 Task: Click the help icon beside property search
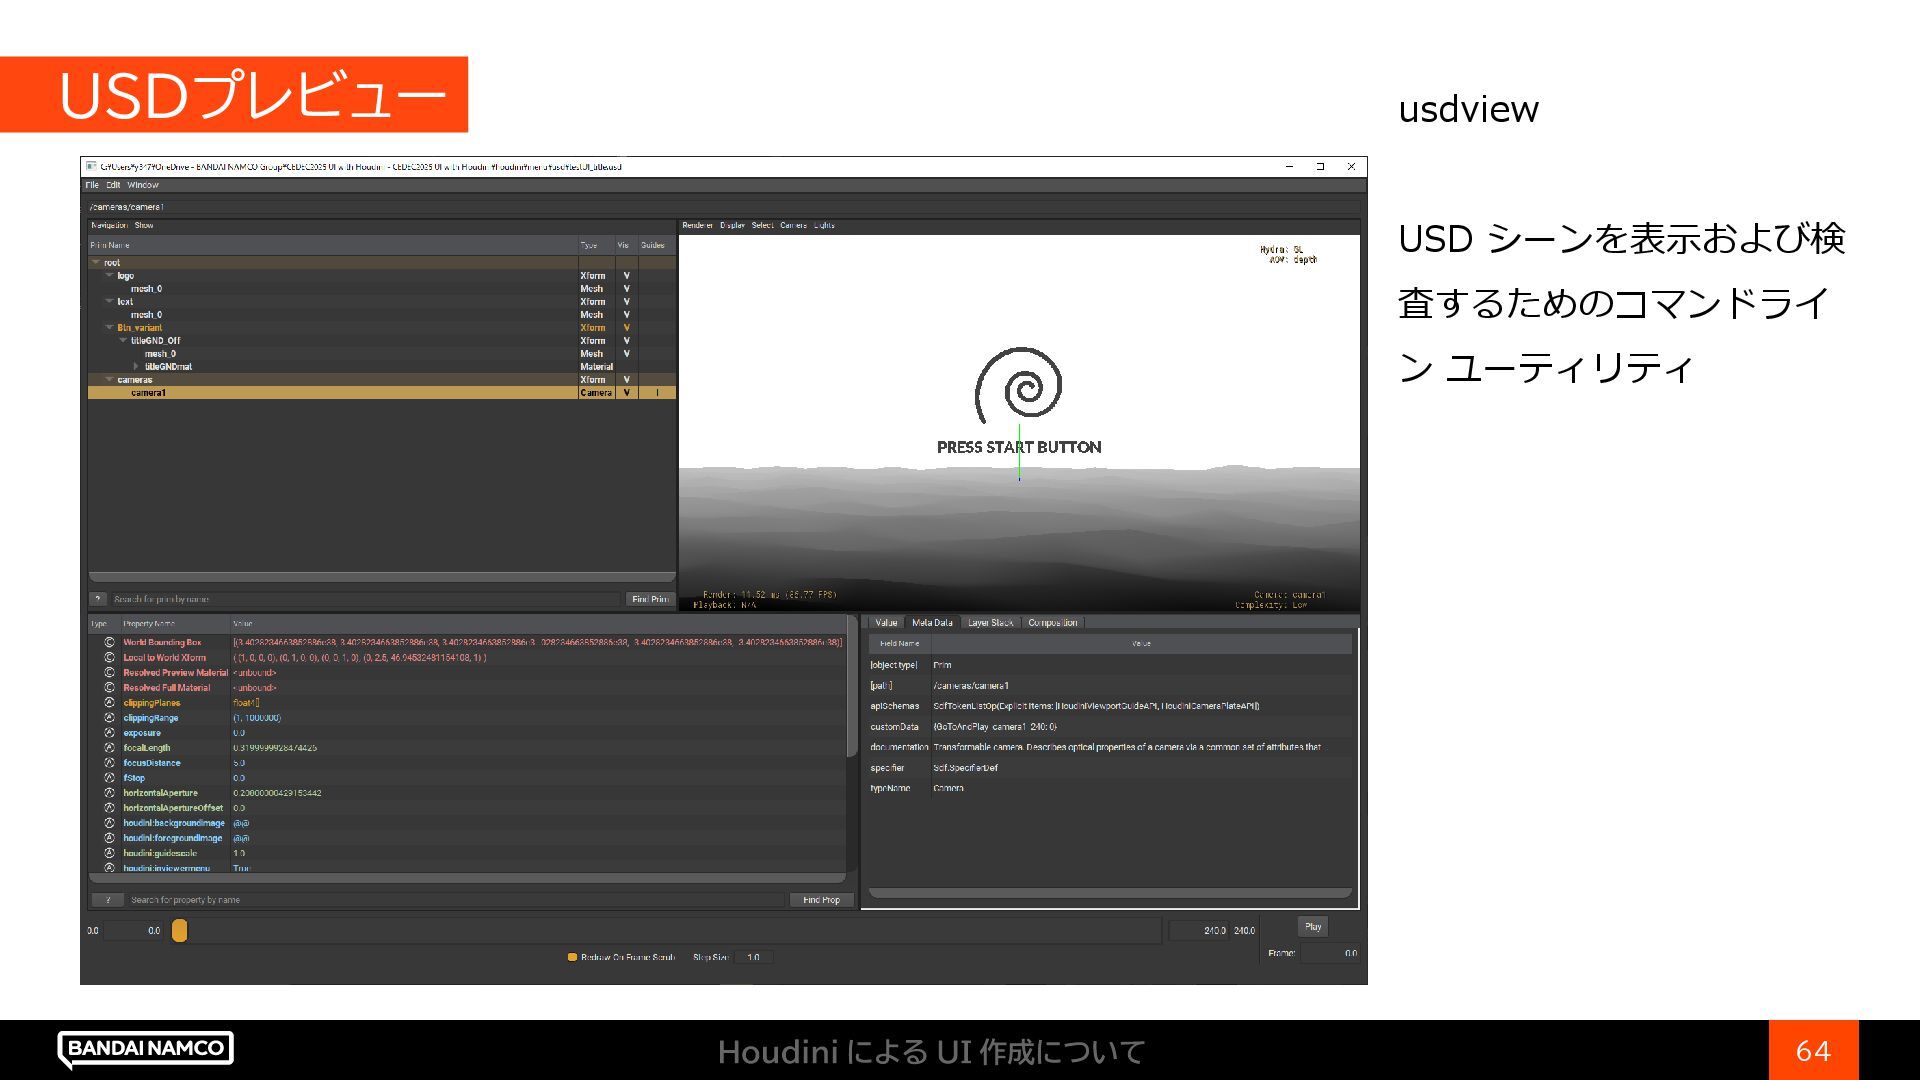point(108,900)
